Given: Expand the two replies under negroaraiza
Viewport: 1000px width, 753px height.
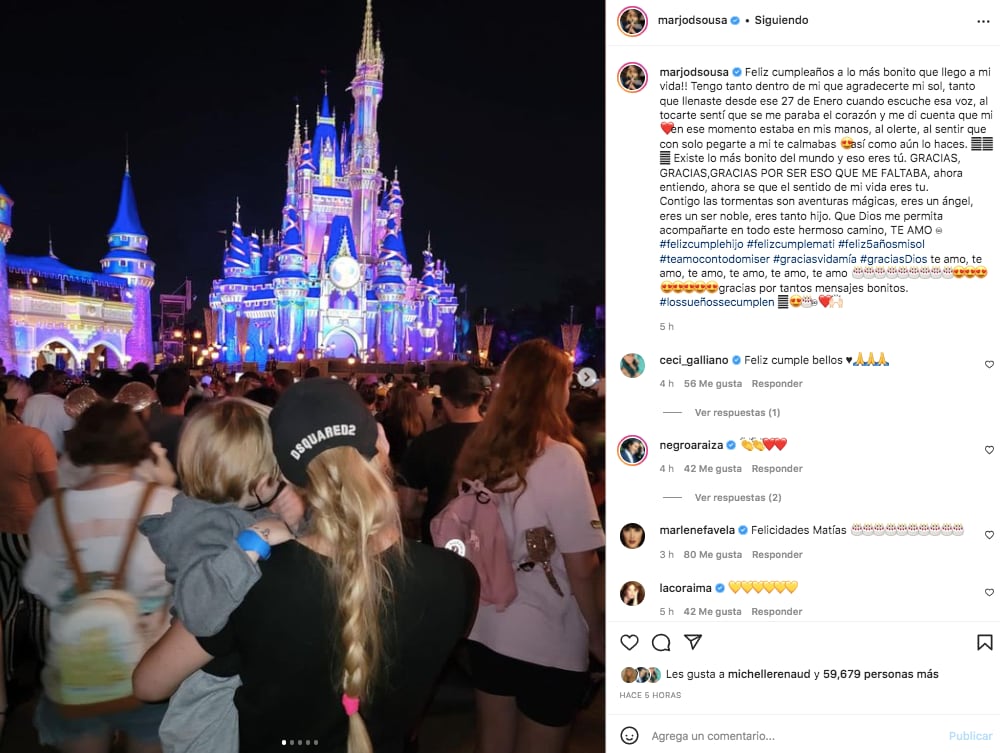Looking at the screenshot, I should tap(737, 497).
